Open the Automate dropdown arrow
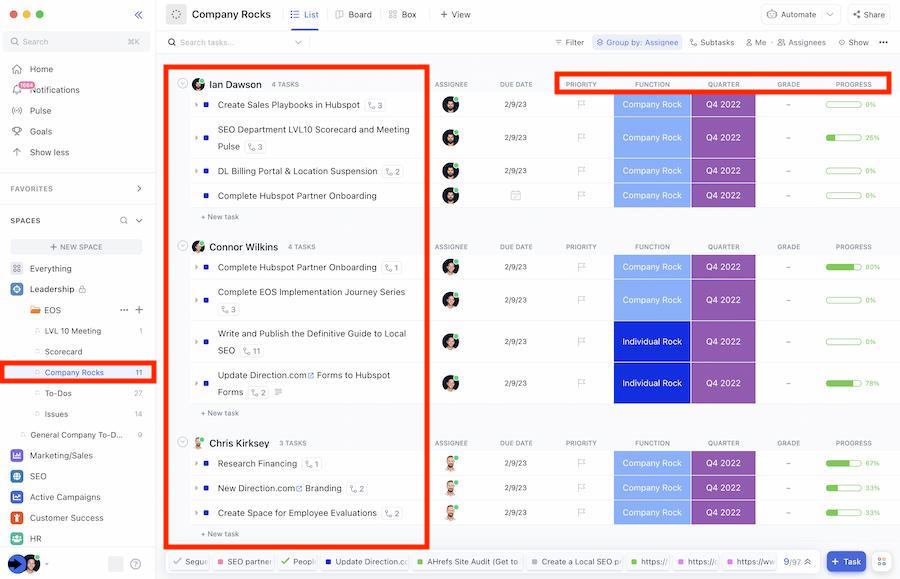Viewport: 900px width, 579px height. click(x=832, y=14)
